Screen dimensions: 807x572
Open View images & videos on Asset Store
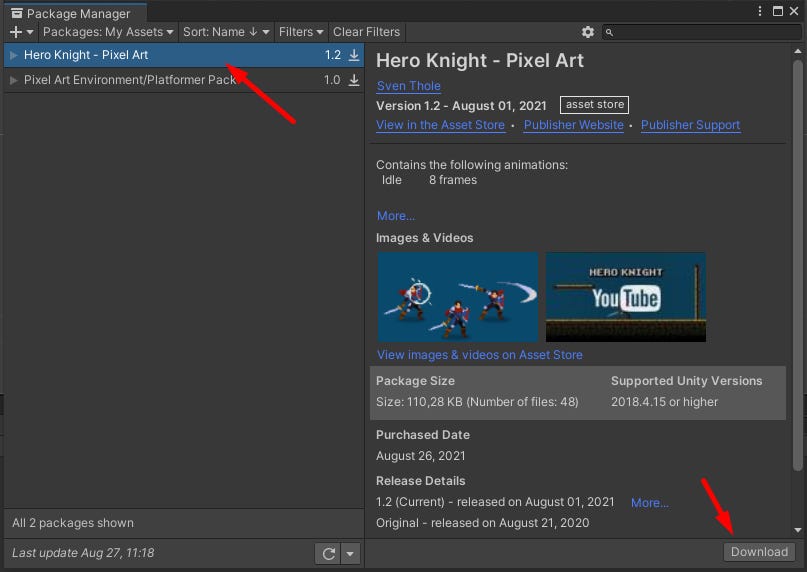coord(480,355)
